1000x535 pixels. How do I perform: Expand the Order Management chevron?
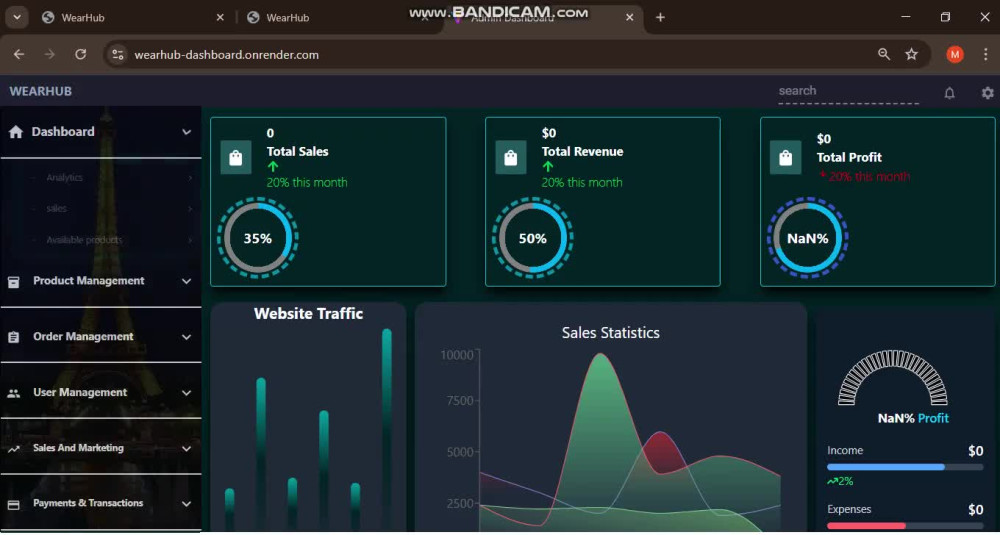pos(186,337)
